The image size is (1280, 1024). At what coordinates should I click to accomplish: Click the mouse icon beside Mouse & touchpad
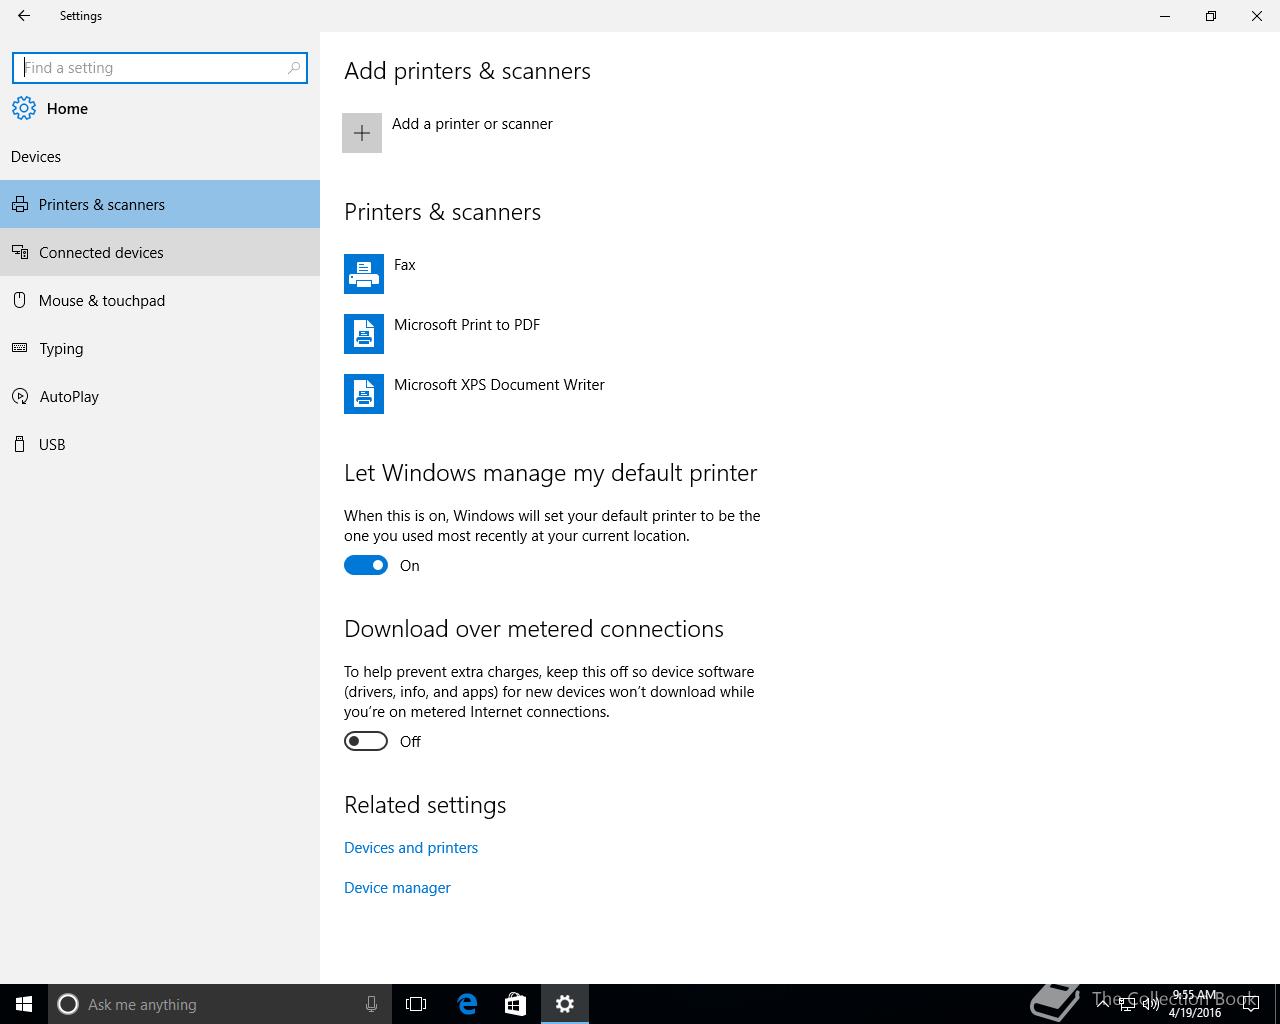tap(19, 300)
